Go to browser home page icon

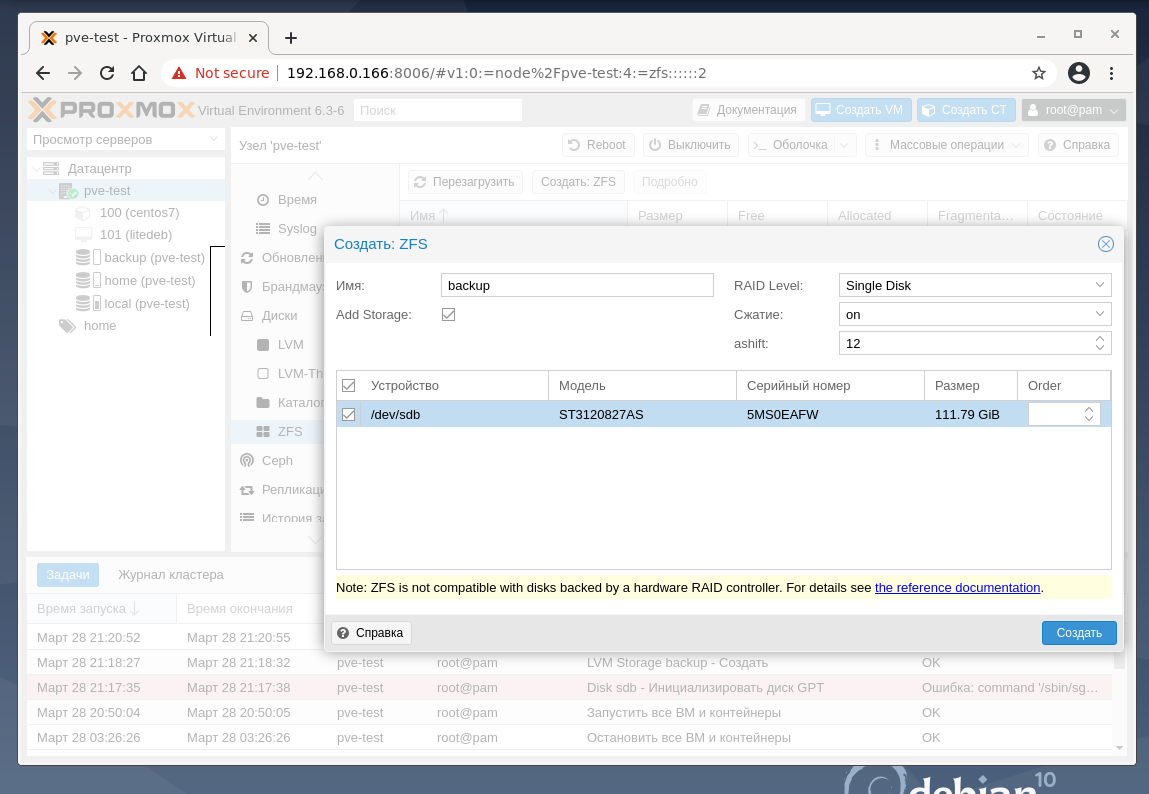tap(139, 73)
